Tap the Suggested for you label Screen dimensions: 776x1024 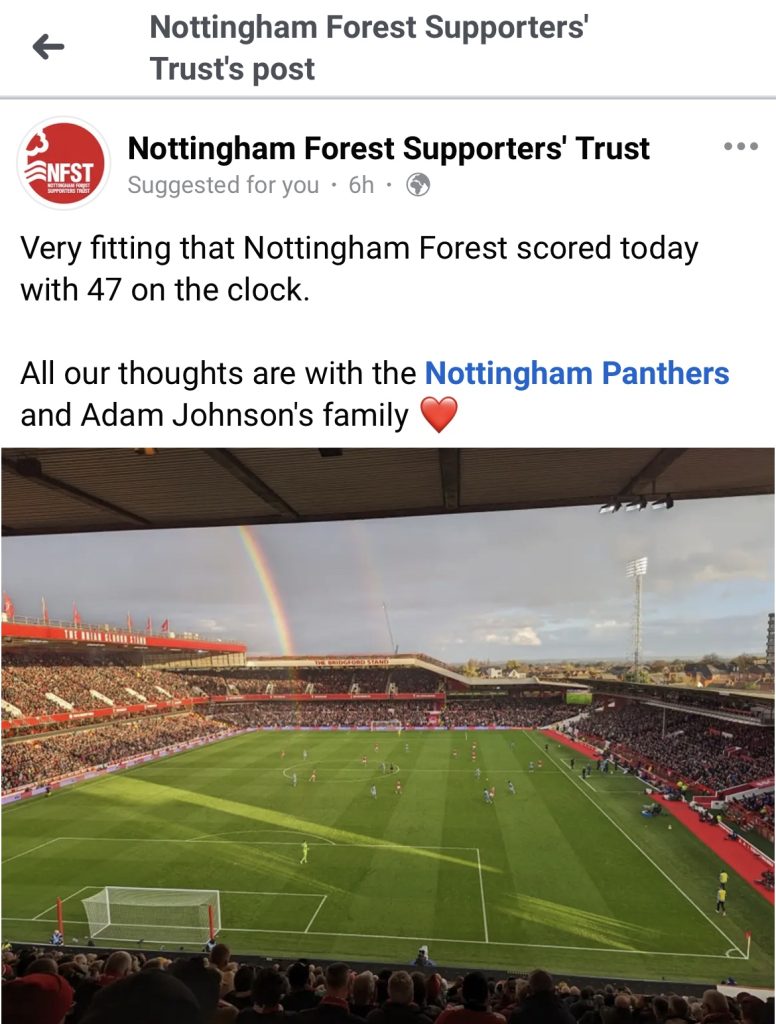click(x=223, y=185)
